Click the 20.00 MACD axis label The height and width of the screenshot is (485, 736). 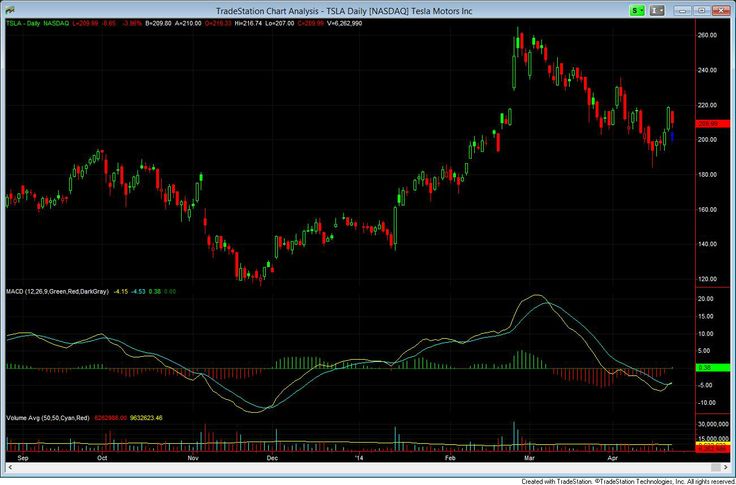tap(707, 299)
